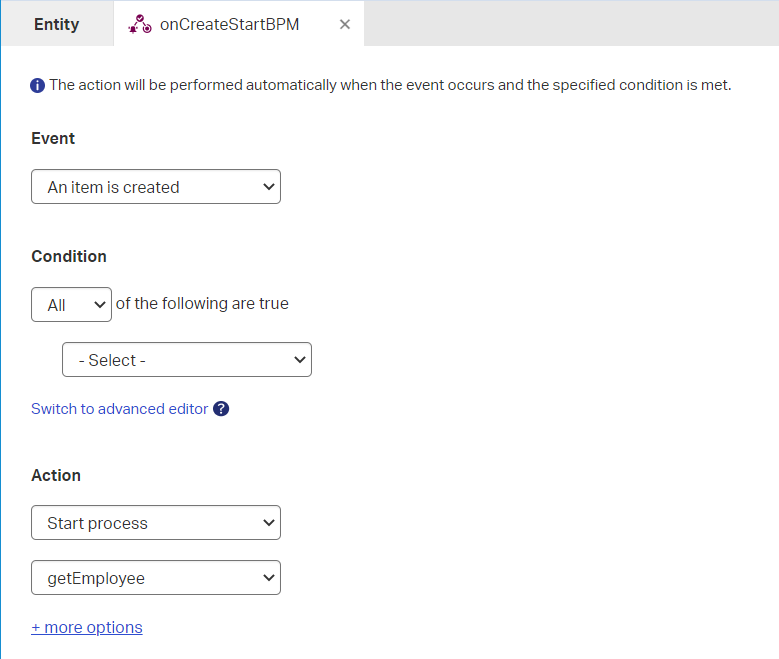Click the Action section heading
This screenshot has height=659, width=779.
click(x=56, y=475)
